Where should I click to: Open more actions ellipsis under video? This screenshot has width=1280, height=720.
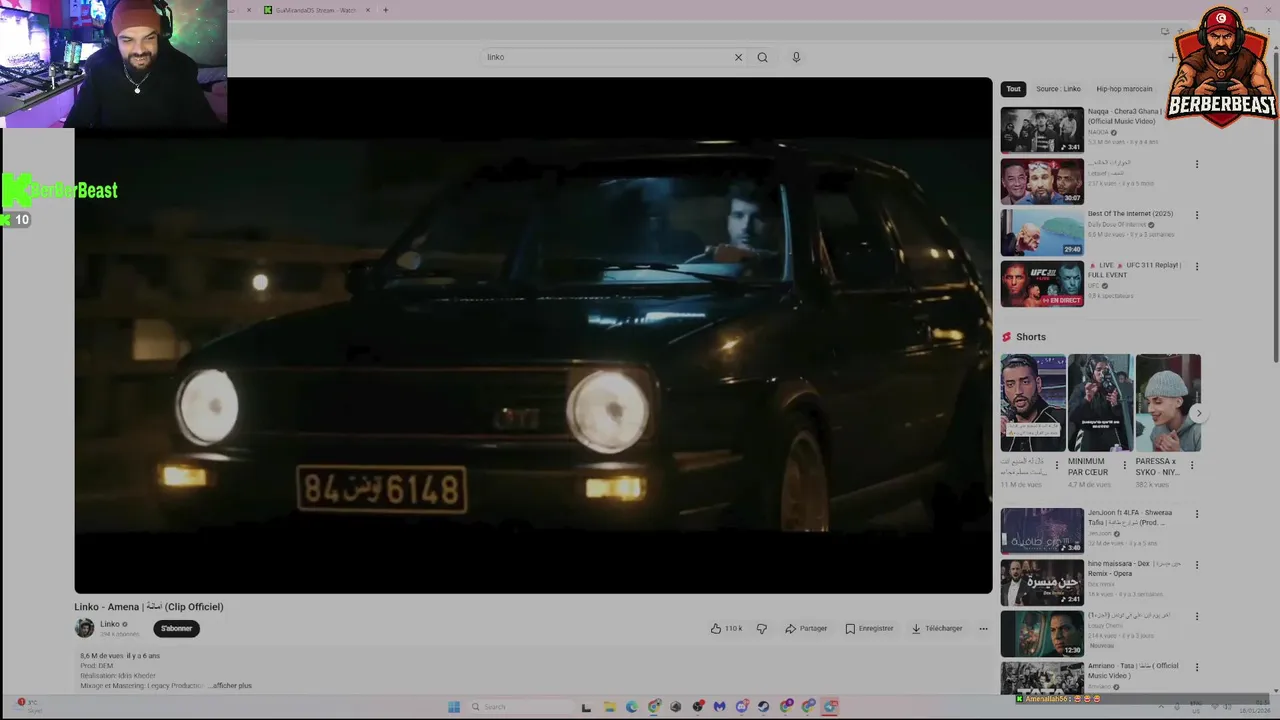(x=983, y=629)
